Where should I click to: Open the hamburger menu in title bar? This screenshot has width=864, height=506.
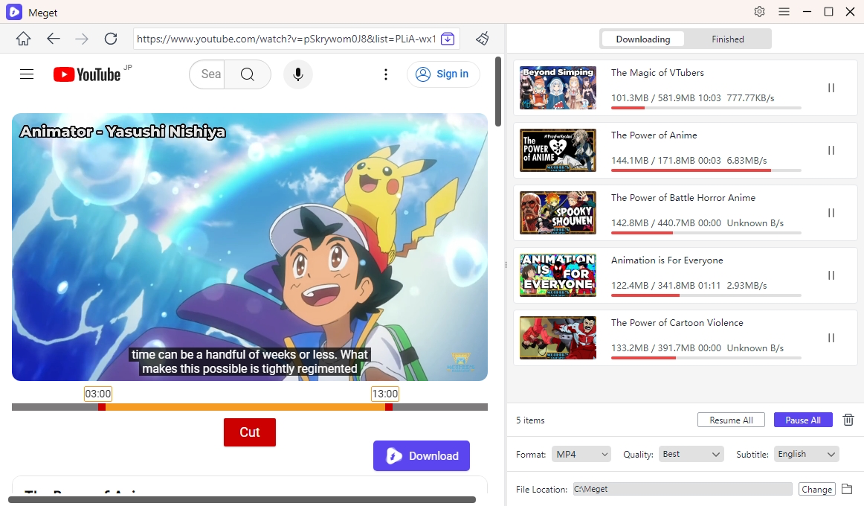point(784,12)
